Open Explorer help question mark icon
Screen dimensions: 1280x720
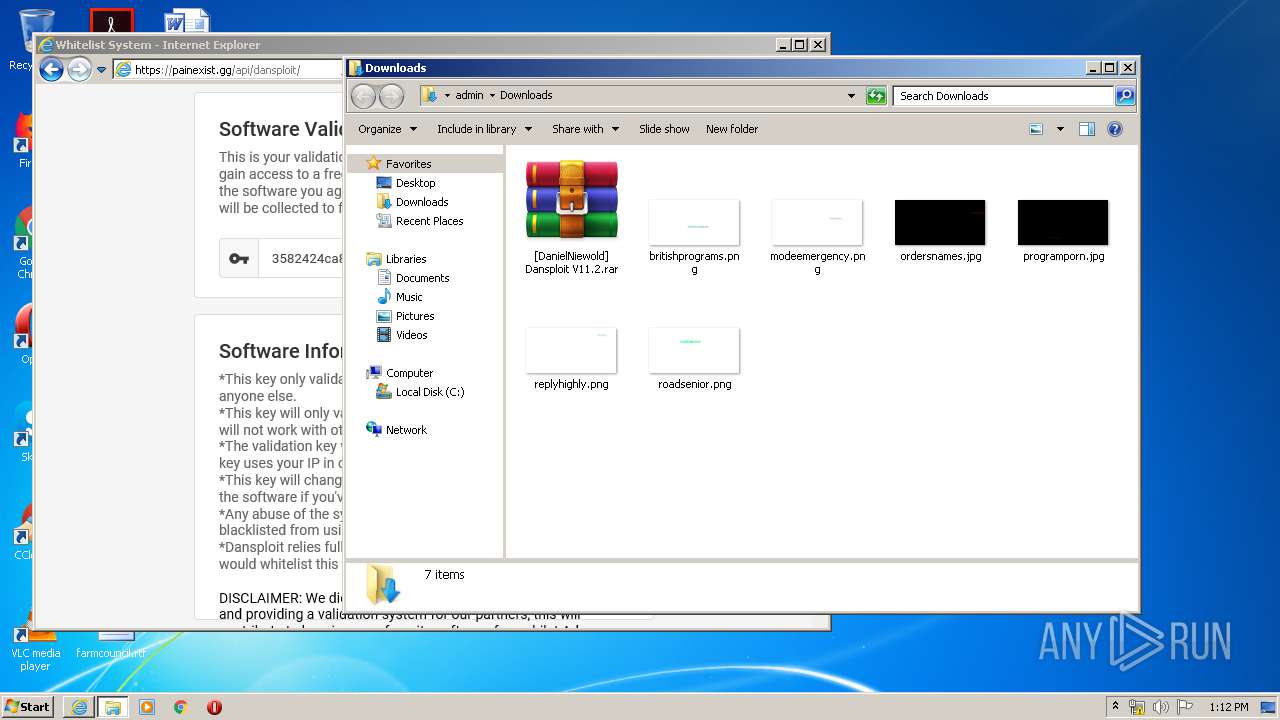(1115, 129)
